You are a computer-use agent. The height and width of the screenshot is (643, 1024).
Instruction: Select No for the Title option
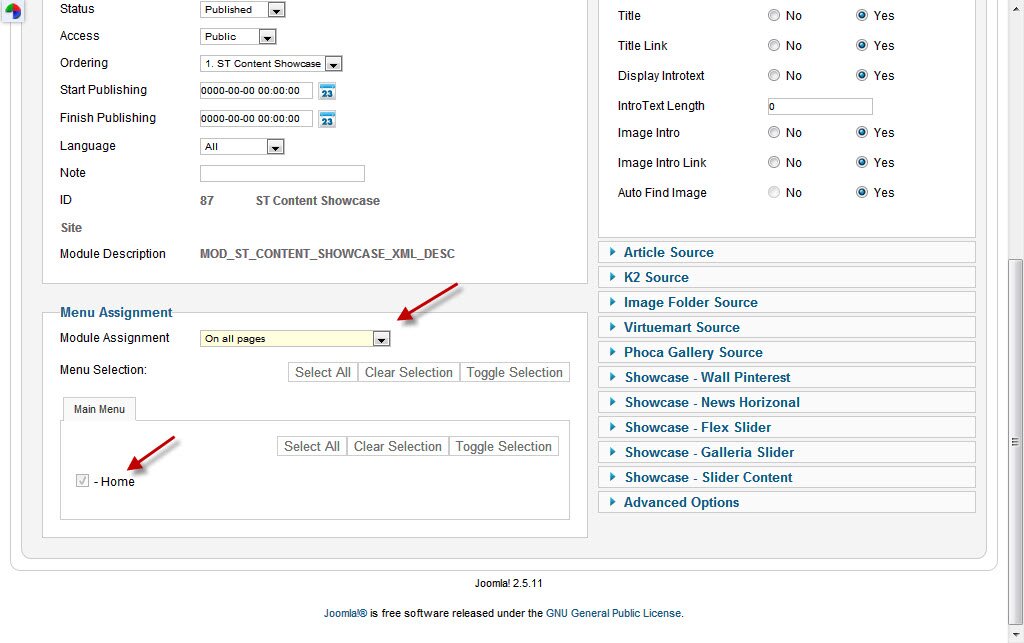(774, 16)
